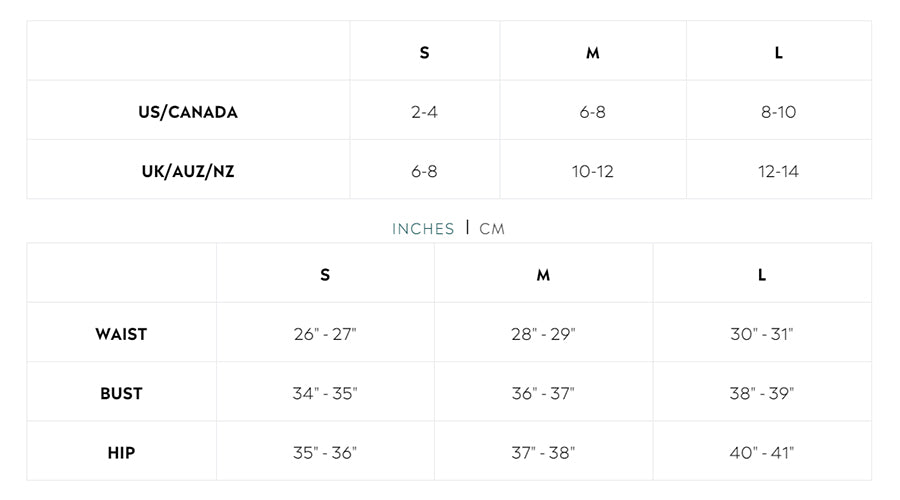Image resolution: width=900 pixels, height=500 pixels.
Task: Click the hip 35" - 36" cell
Action: 325,452
